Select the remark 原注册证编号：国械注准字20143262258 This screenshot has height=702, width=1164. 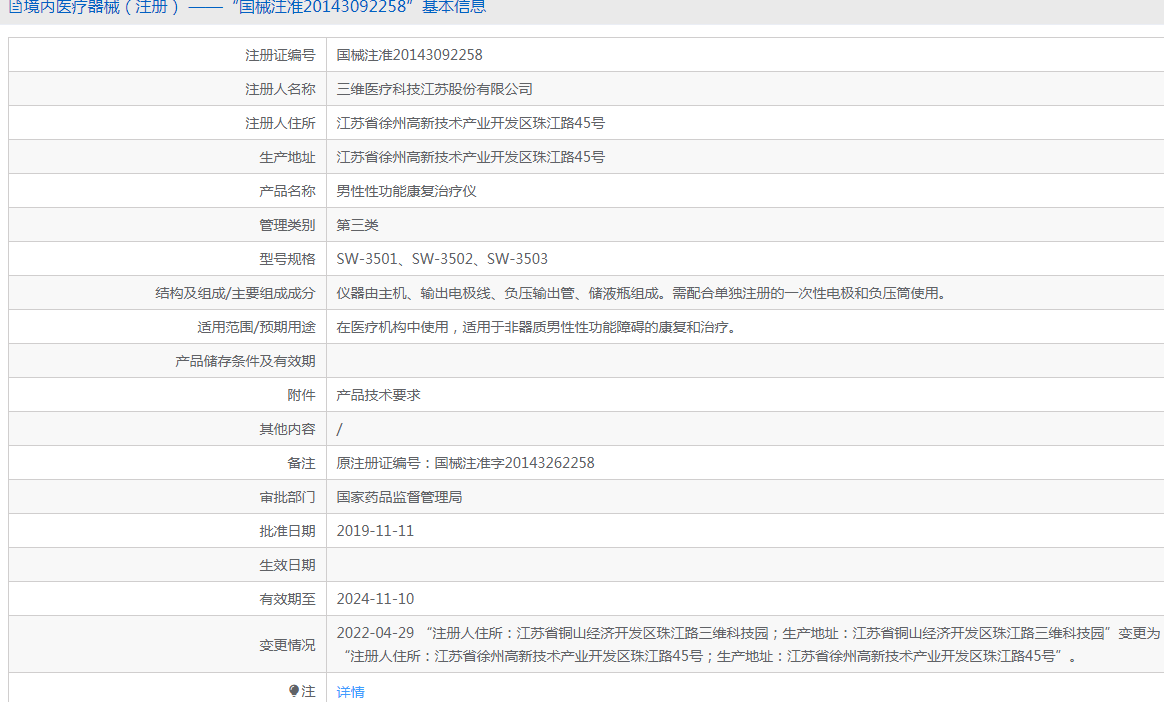(x=465, y=463)
